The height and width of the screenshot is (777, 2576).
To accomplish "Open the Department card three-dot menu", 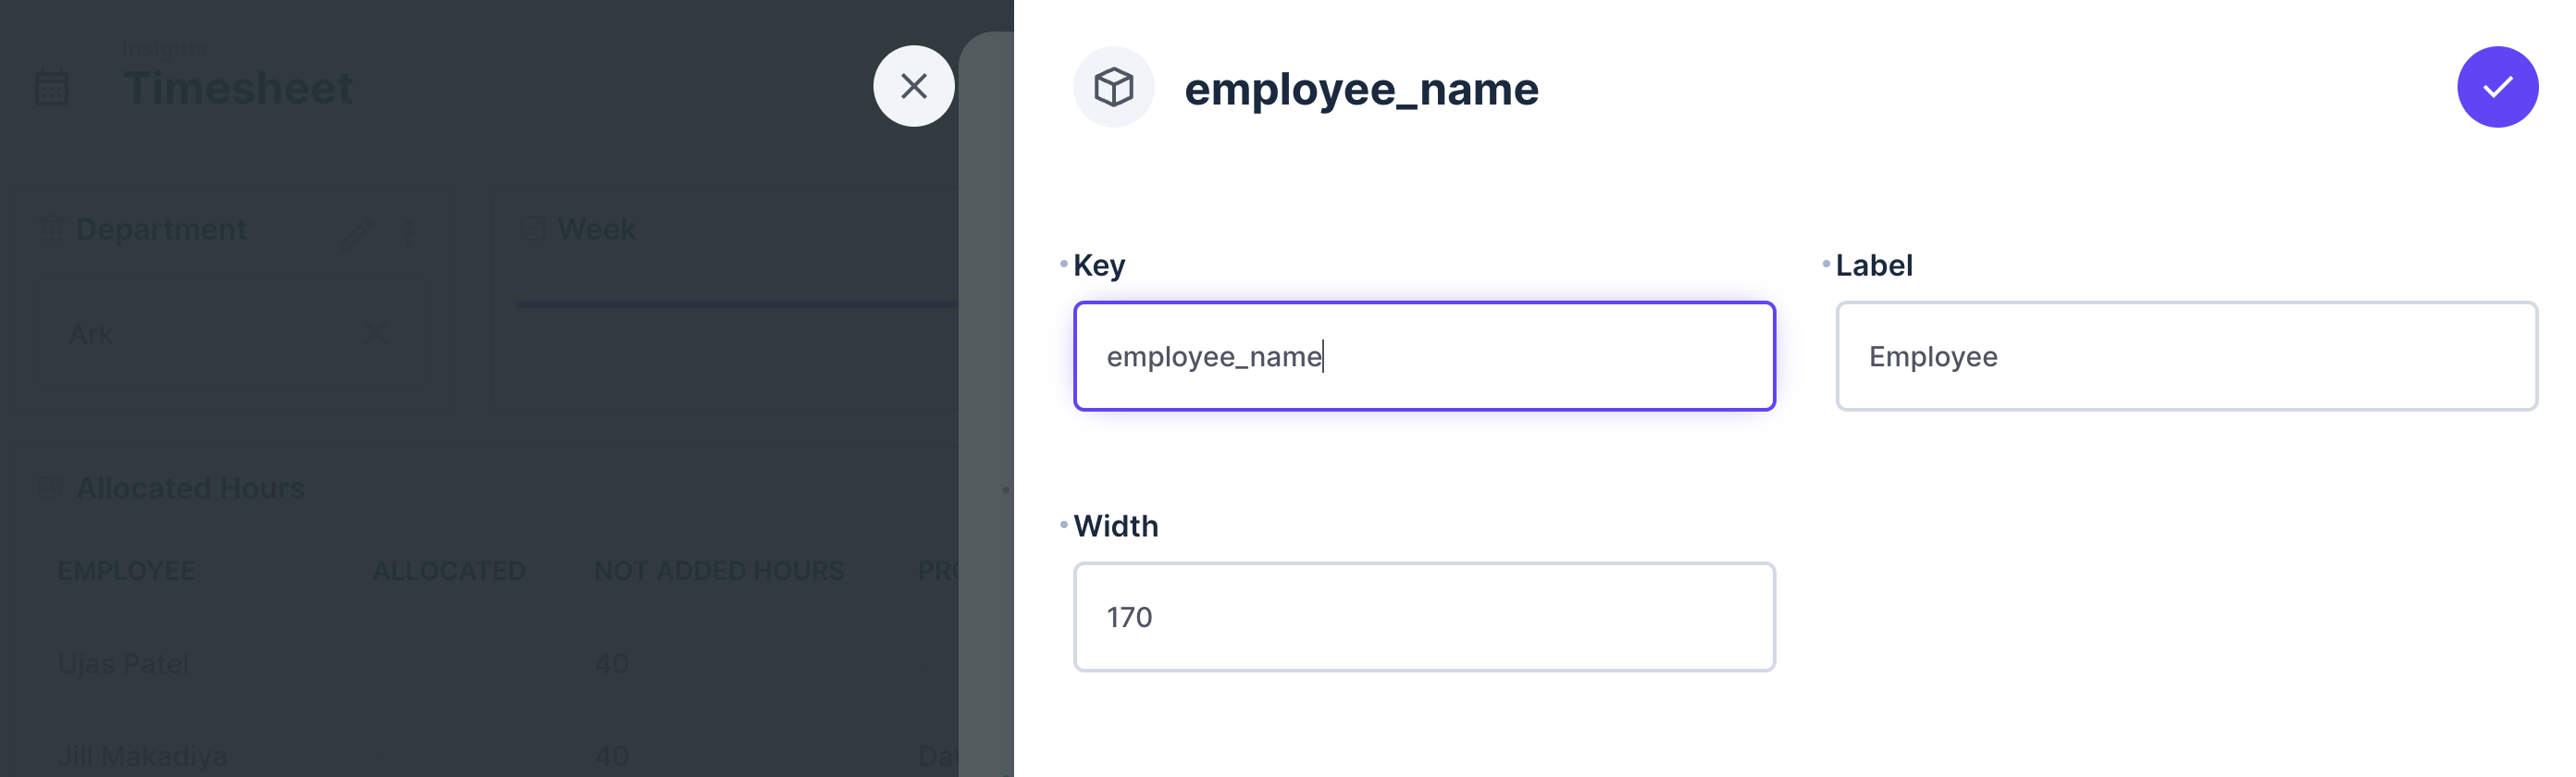I will [408, 232].
